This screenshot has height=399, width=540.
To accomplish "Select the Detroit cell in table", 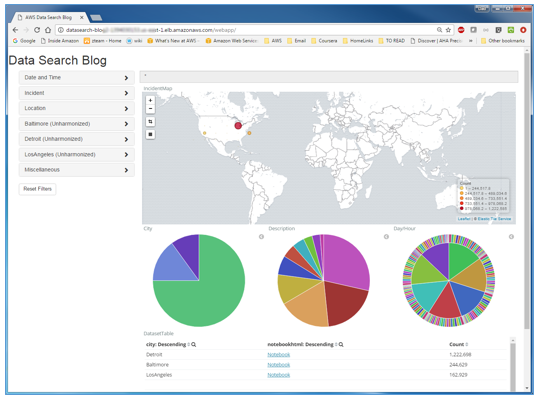I will click(154, 355).
